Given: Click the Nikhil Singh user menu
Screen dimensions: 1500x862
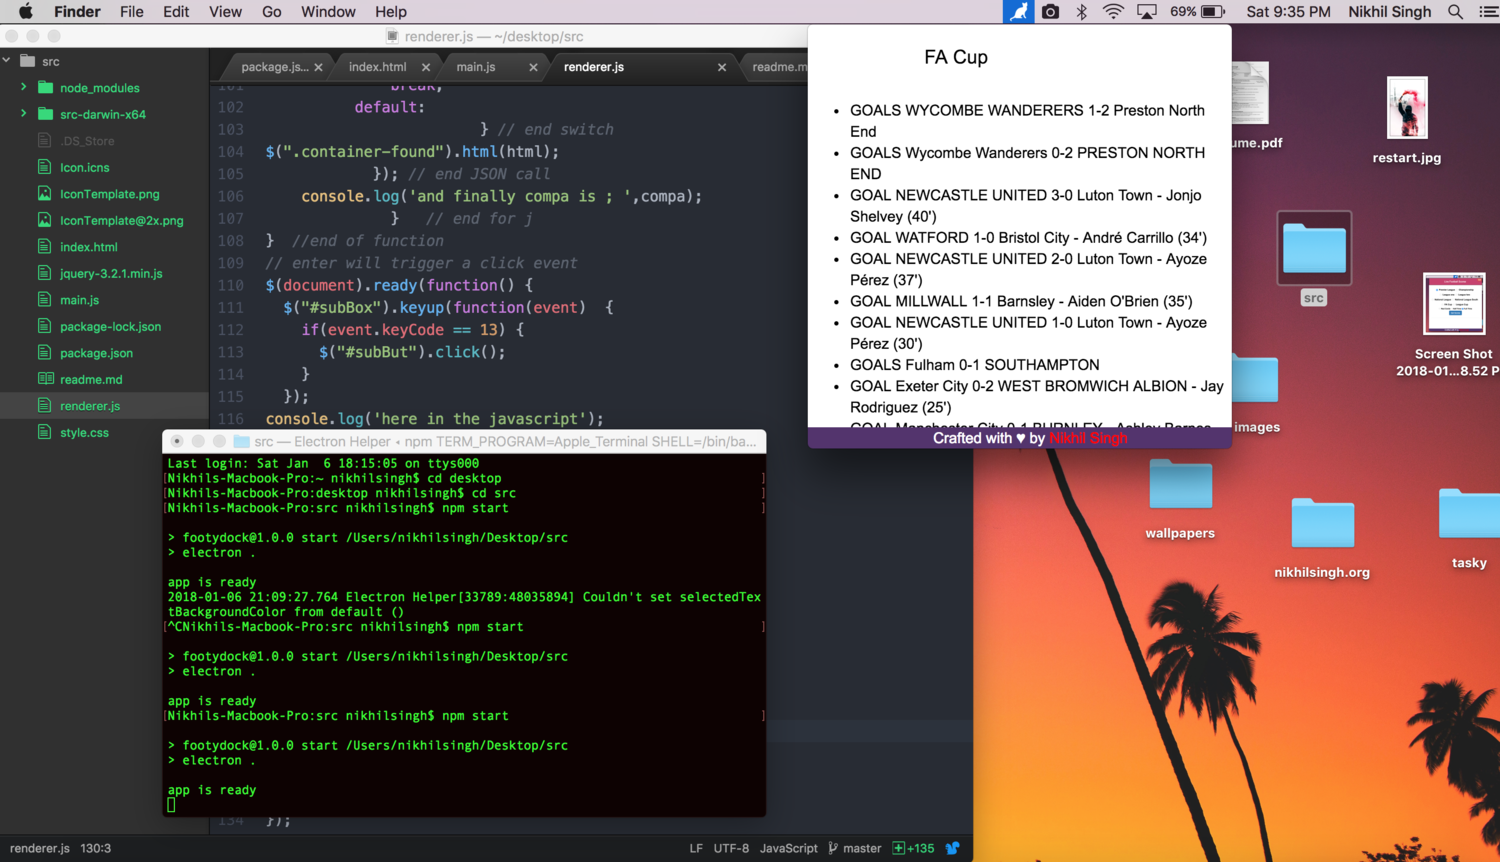Looking at the screenshot, I should pyautogui.click(x=1389, y=12).
